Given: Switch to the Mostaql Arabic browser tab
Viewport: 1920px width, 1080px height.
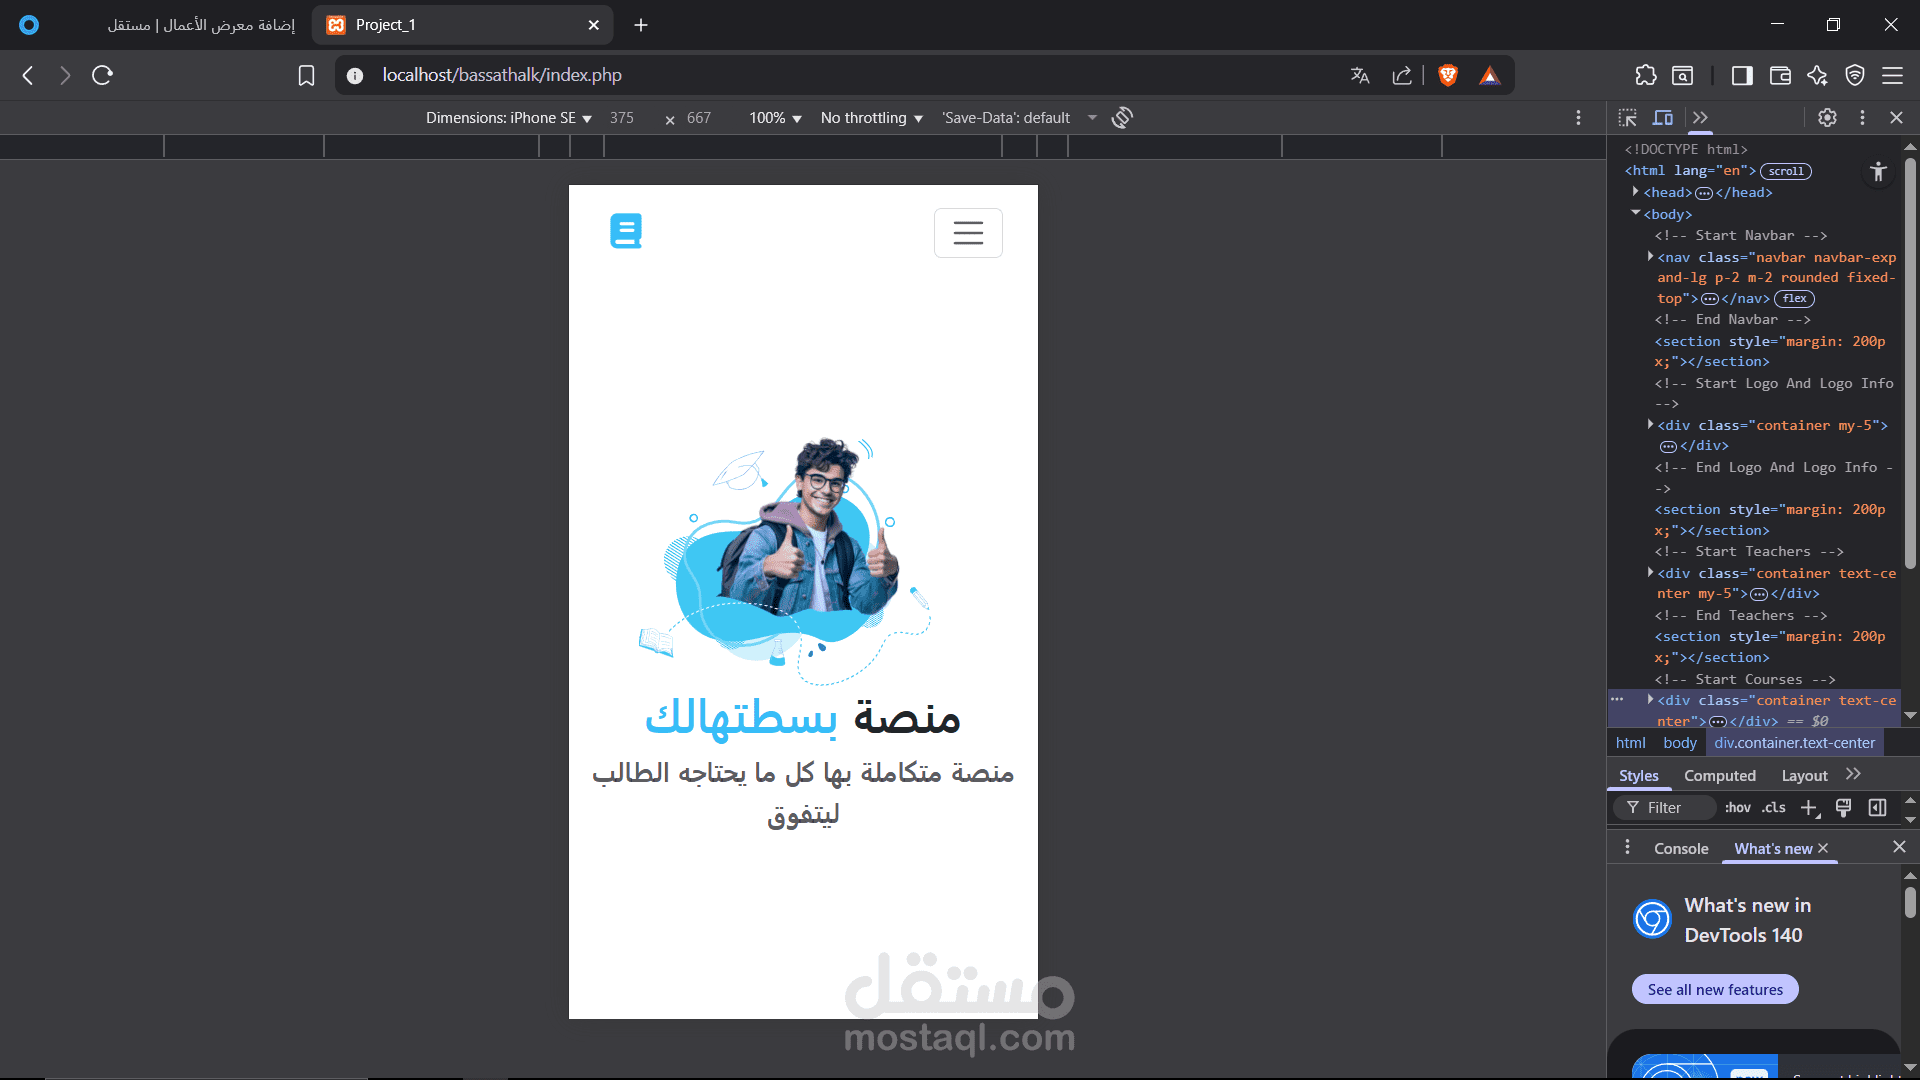Looking at the screenshot, I should (200, 25).
